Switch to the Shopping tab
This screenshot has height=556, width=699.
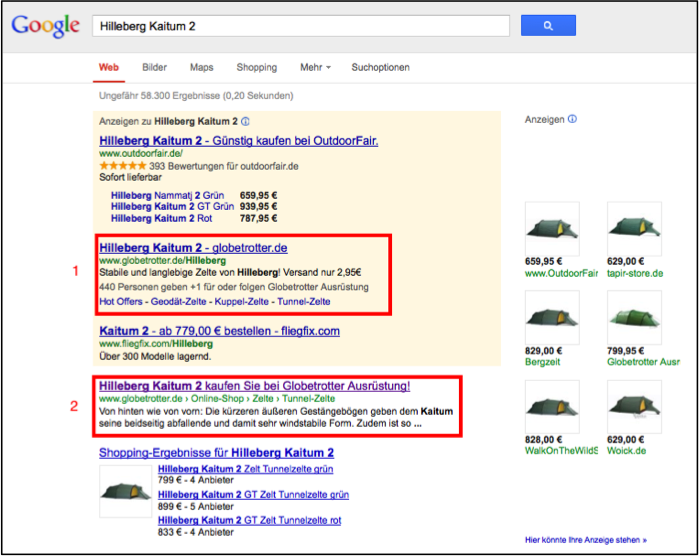[x=257, y=67]
